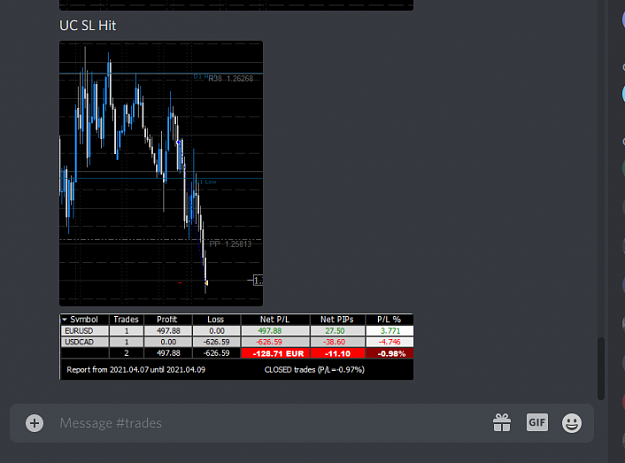625x463 pixels.
Task: Click the 'UC SL Hit' message text
Action: 88,26
